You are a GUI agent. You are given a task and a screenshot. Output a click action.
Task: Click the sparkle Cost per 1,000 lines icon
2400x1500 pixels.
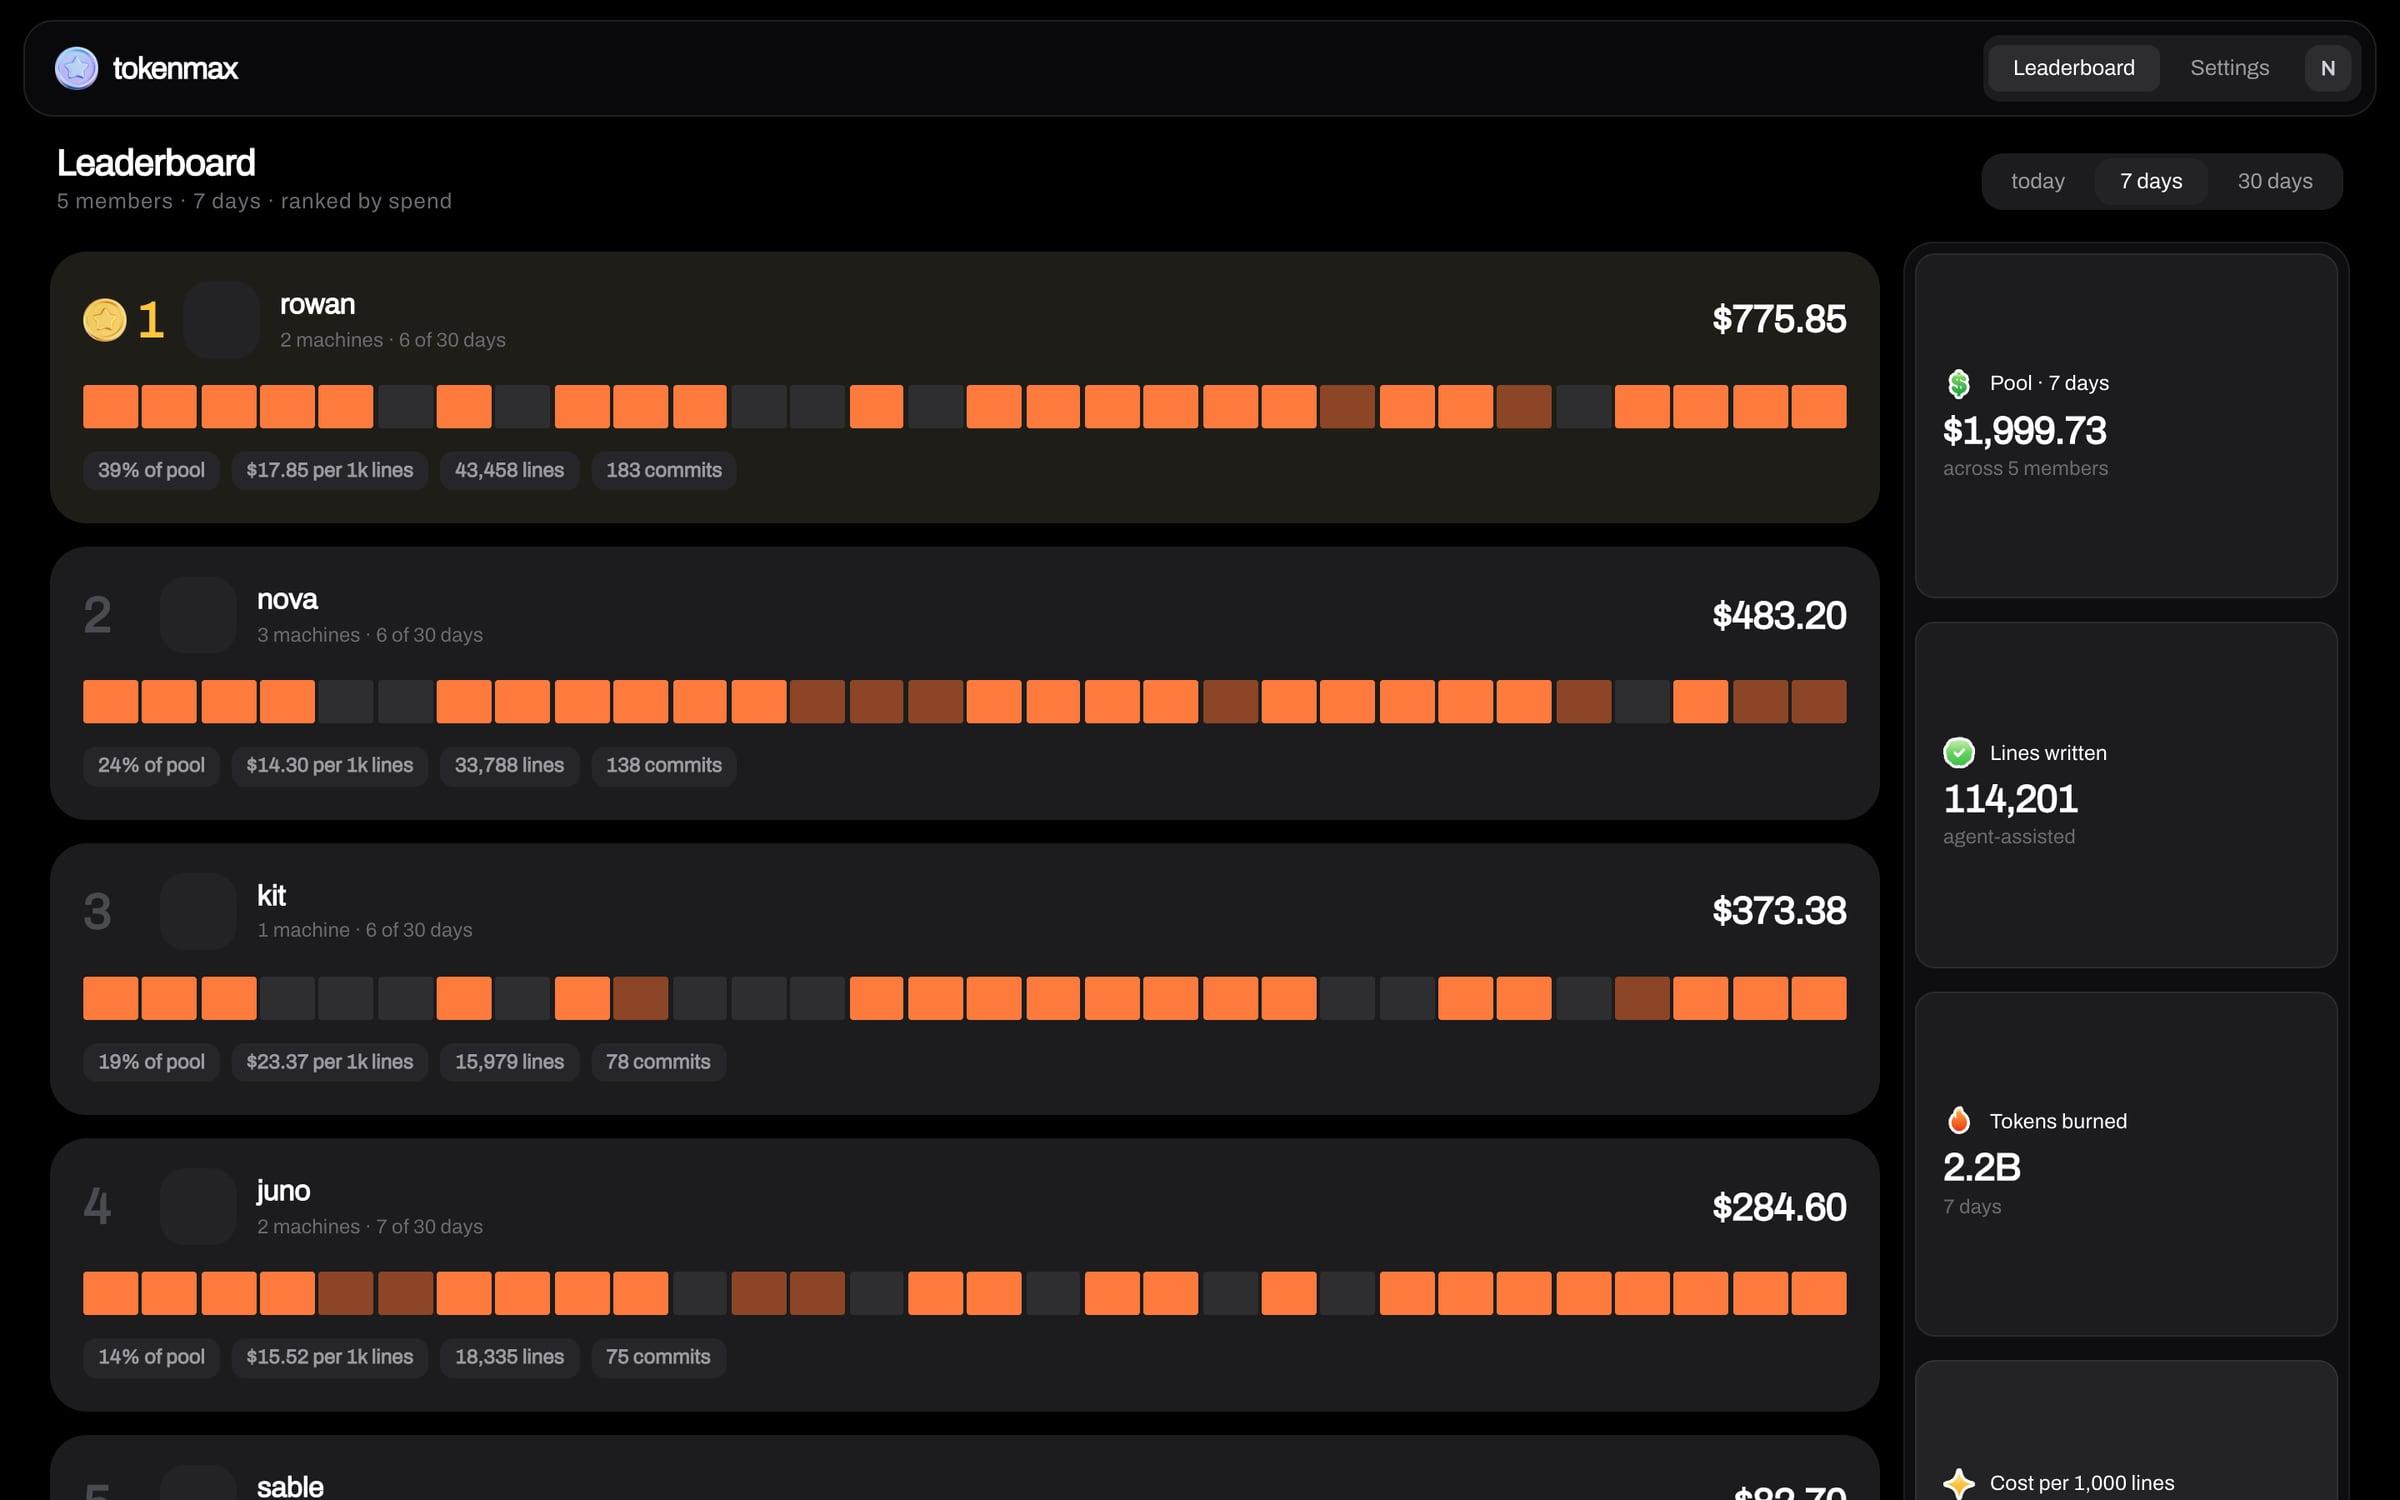point(1958,1483)
